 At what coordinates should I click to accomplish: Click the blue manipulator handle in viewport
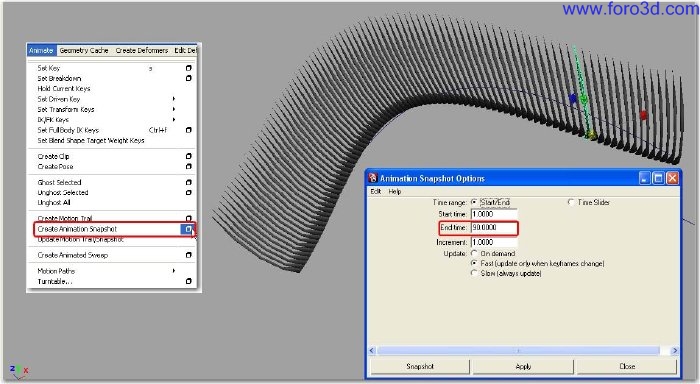573,98
